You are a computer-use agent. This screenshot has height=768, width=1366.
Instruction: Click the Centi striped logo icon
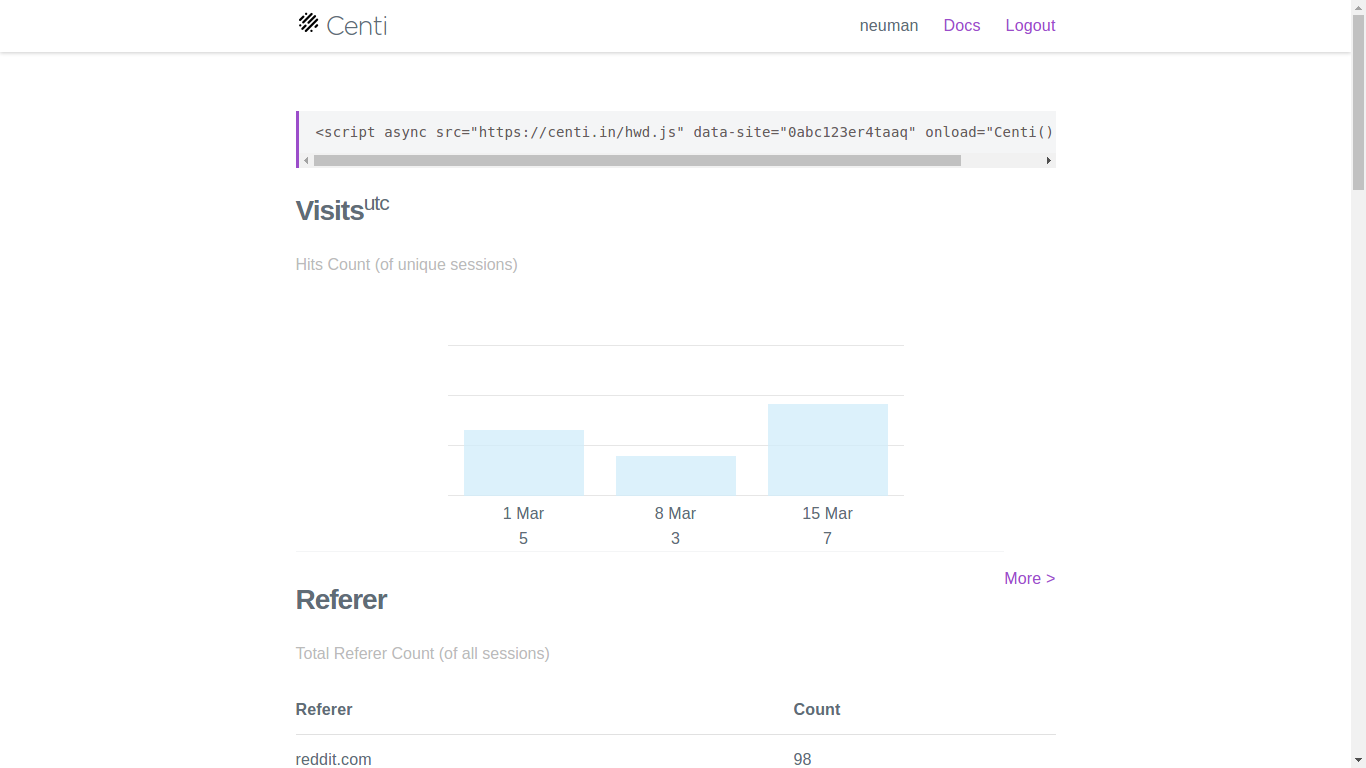[x=308, y=23]
